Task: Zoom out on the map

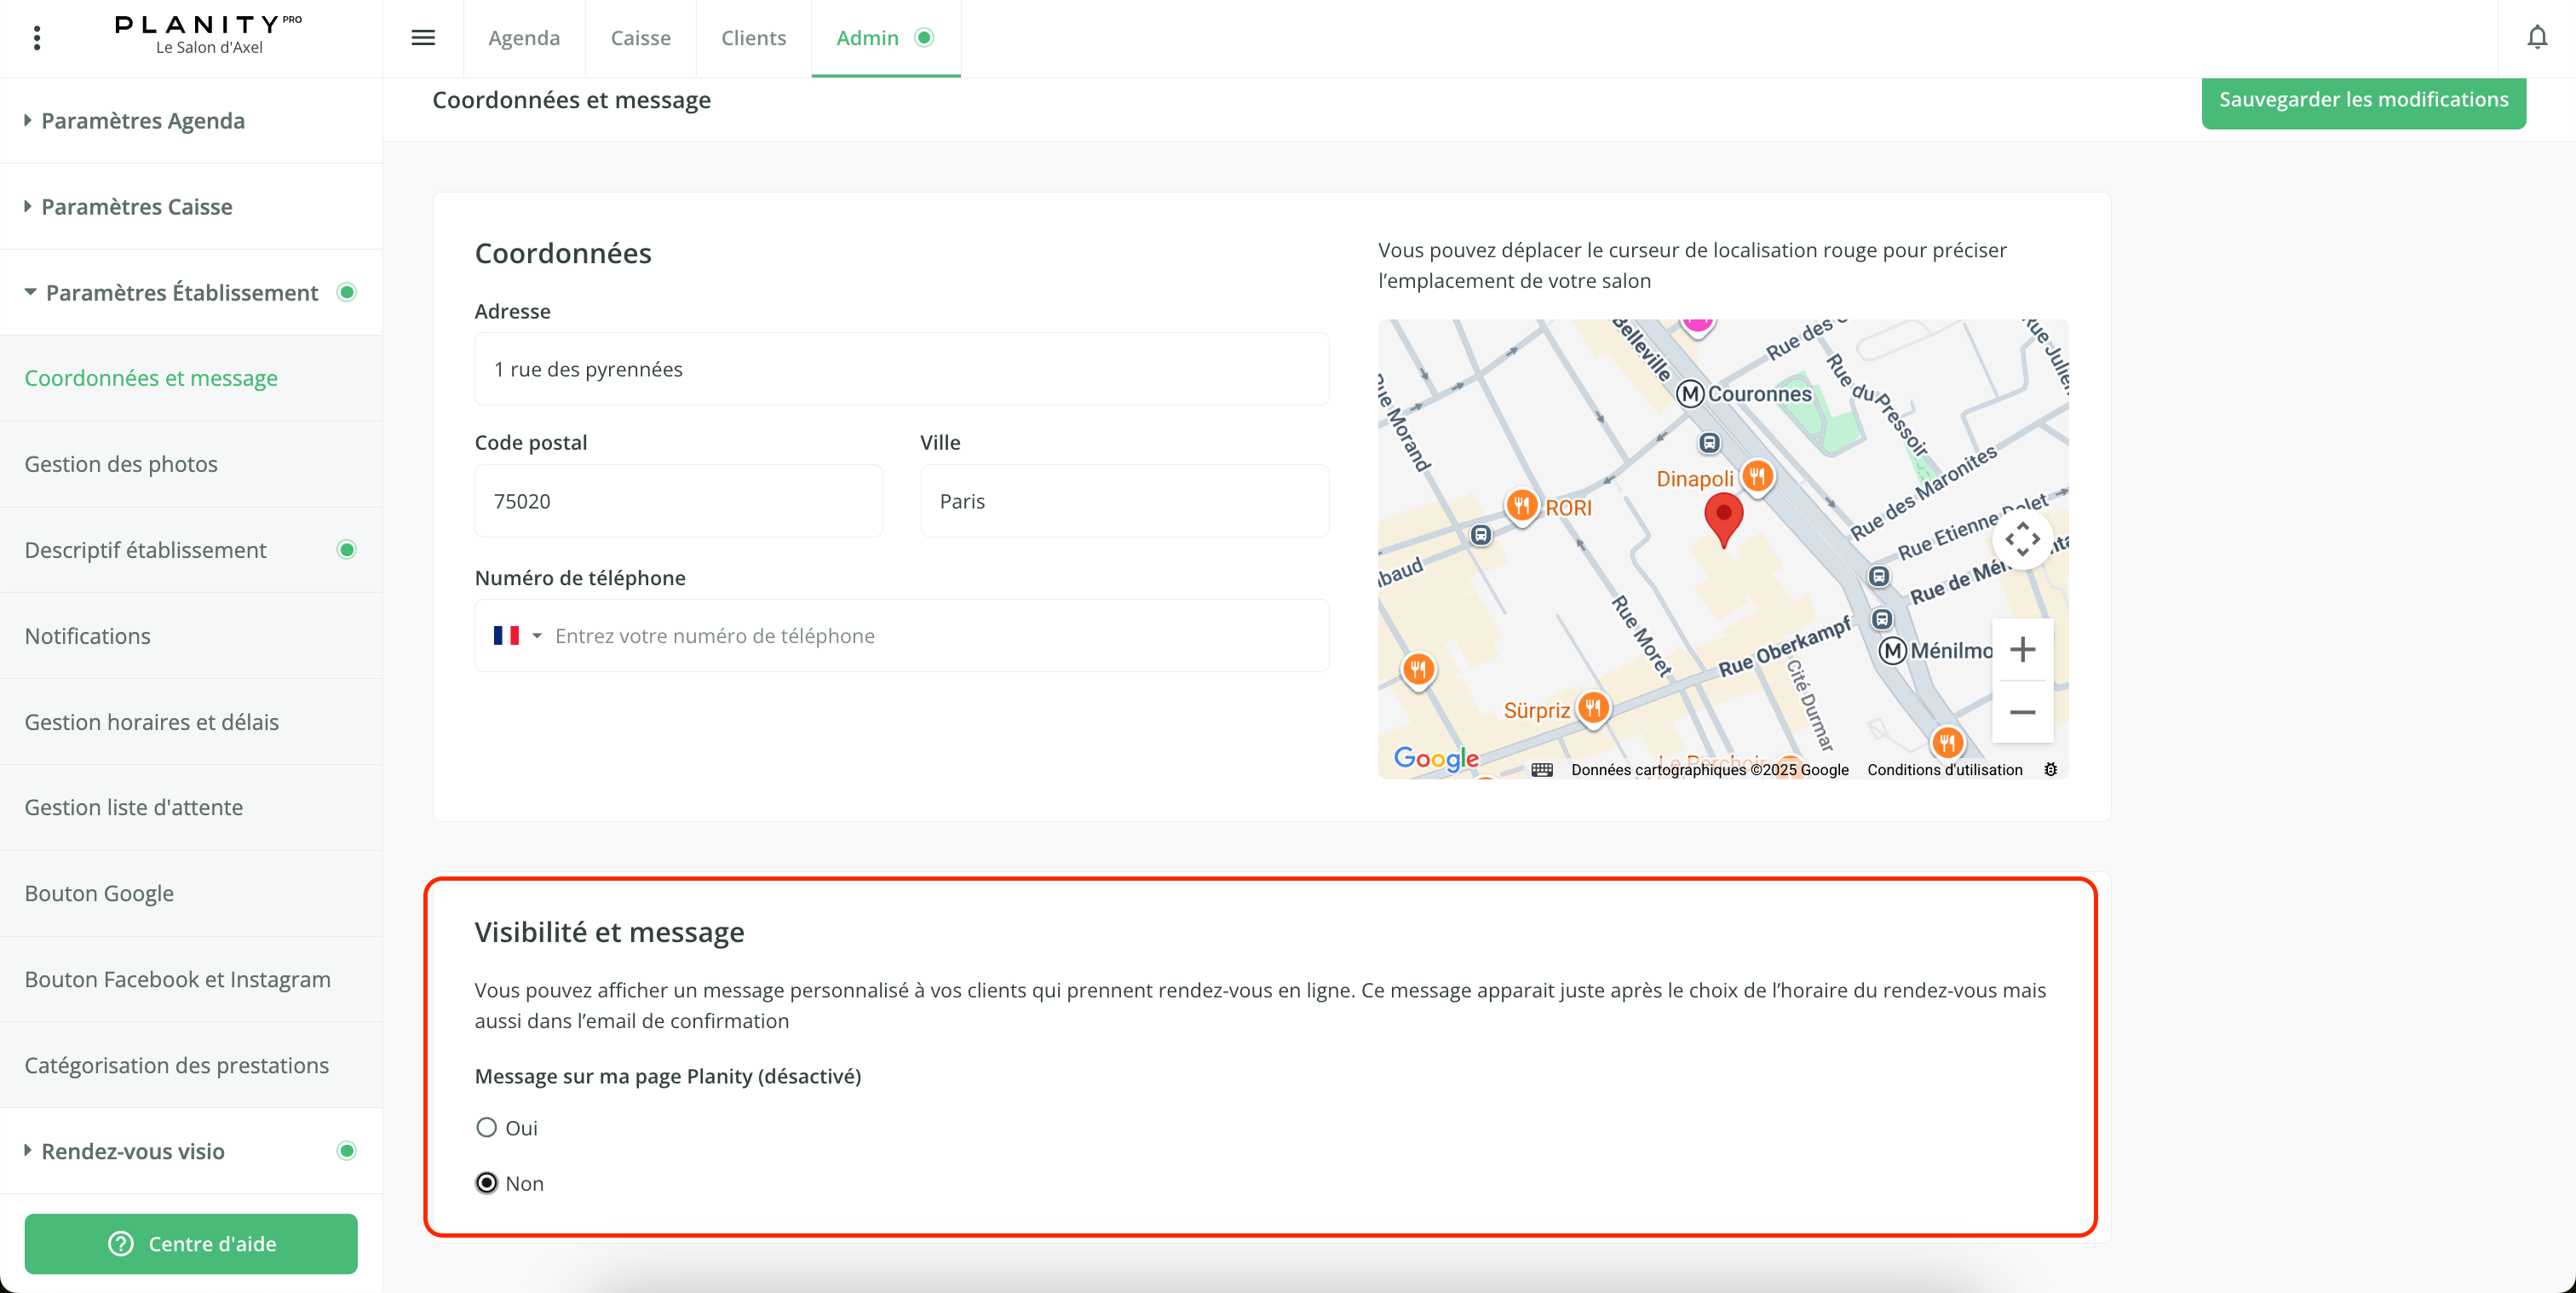Action: tap(2022, 712)
